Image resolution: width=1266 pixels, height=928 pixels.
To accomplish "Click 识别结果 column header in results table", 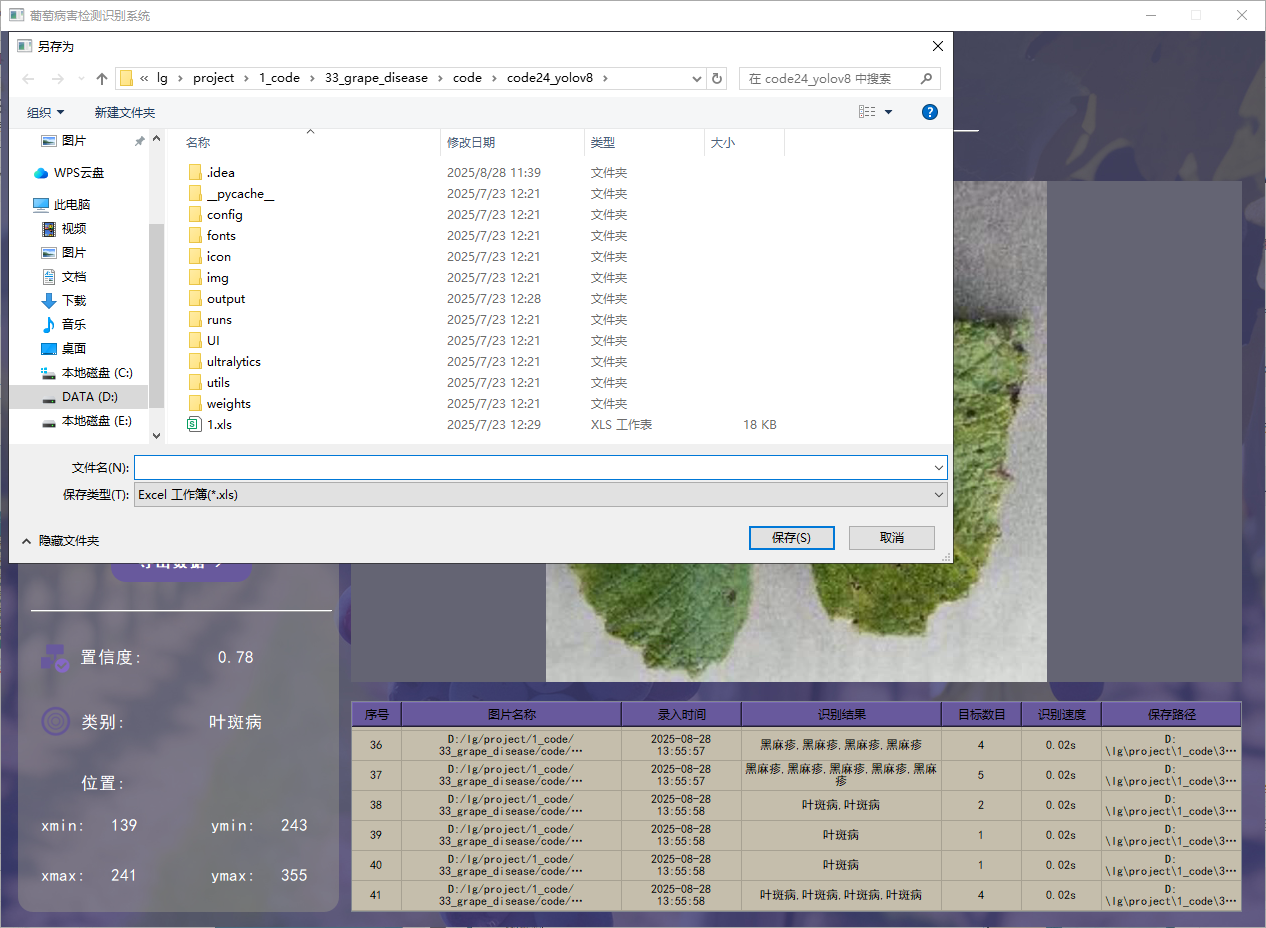I will (x=842, y=714).
